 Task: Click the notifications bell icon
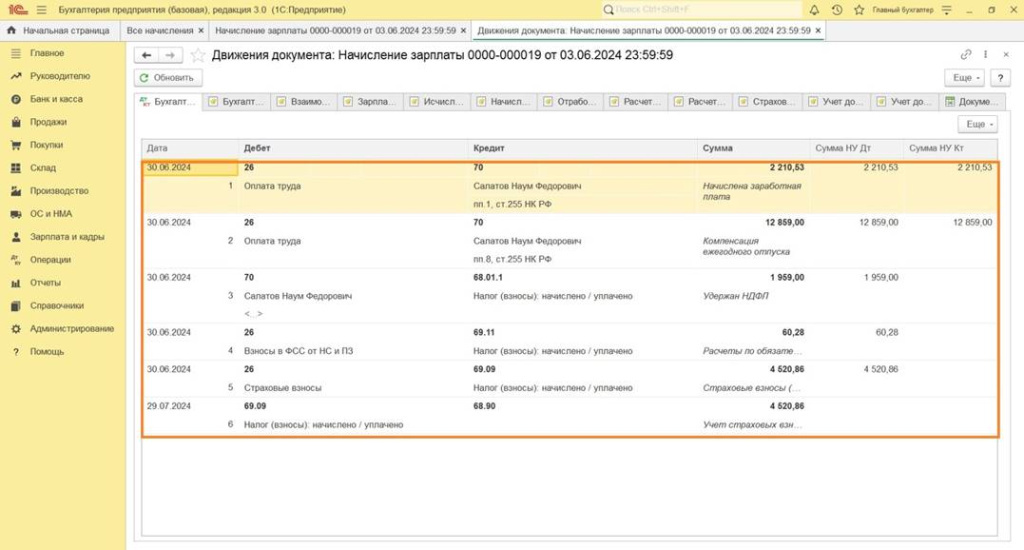(x=815, y=9)
